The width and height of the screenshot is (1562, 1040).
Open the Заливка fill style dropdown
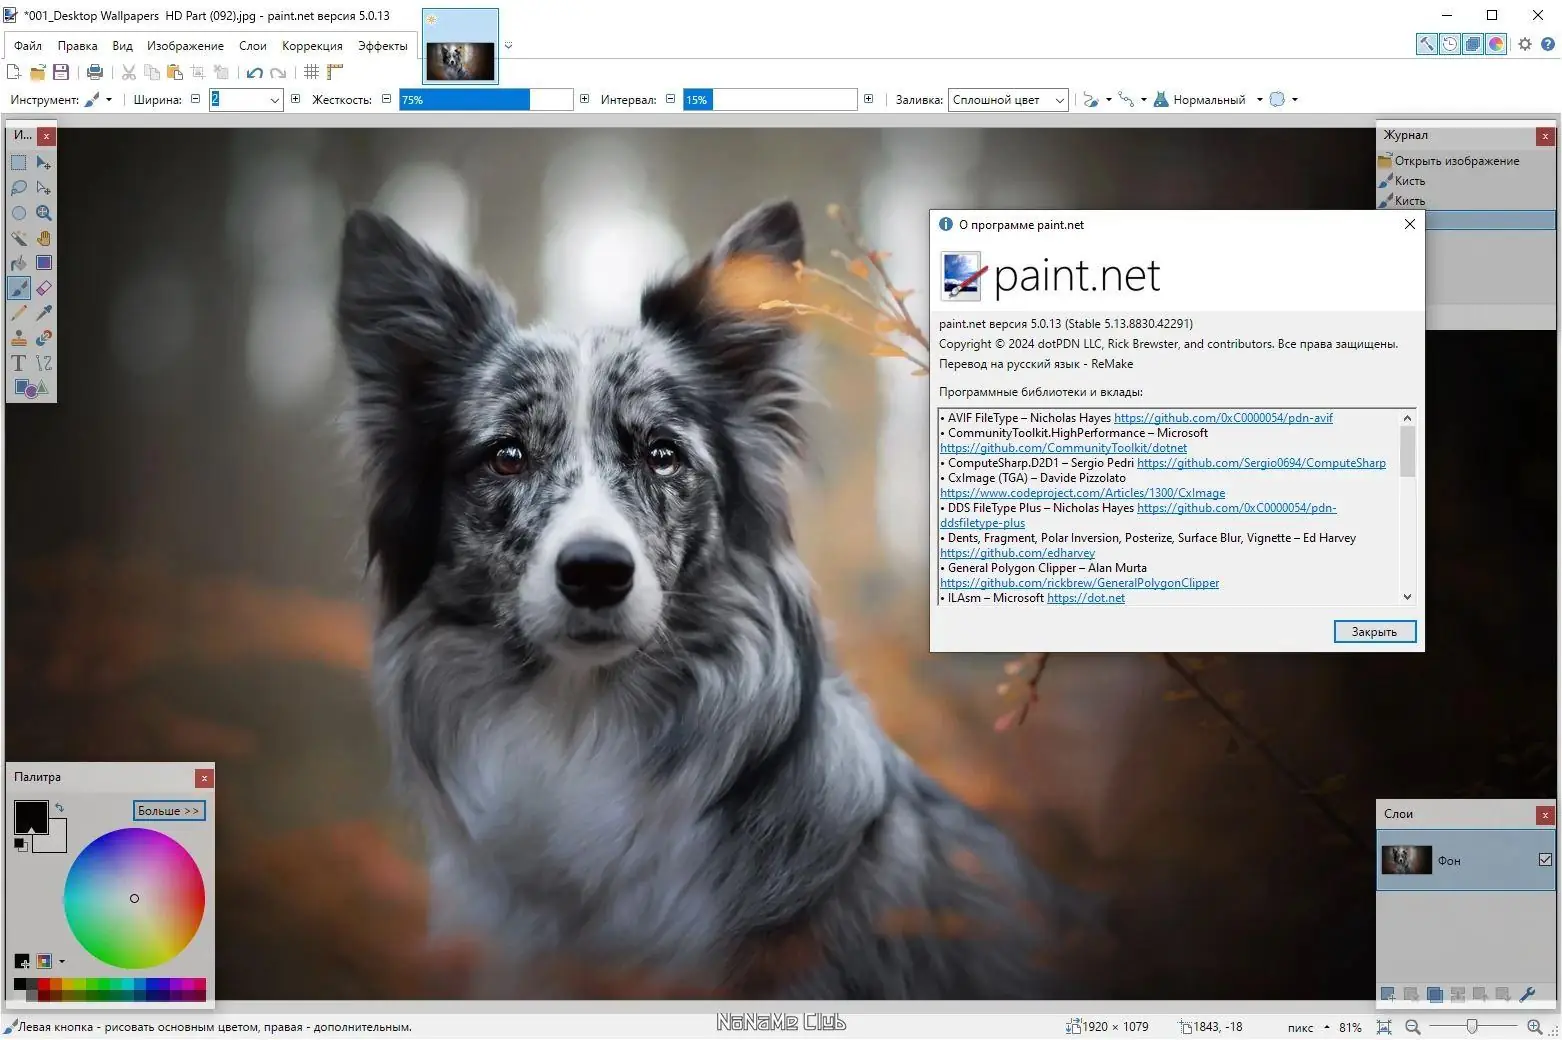click(x=1058, y=99)
